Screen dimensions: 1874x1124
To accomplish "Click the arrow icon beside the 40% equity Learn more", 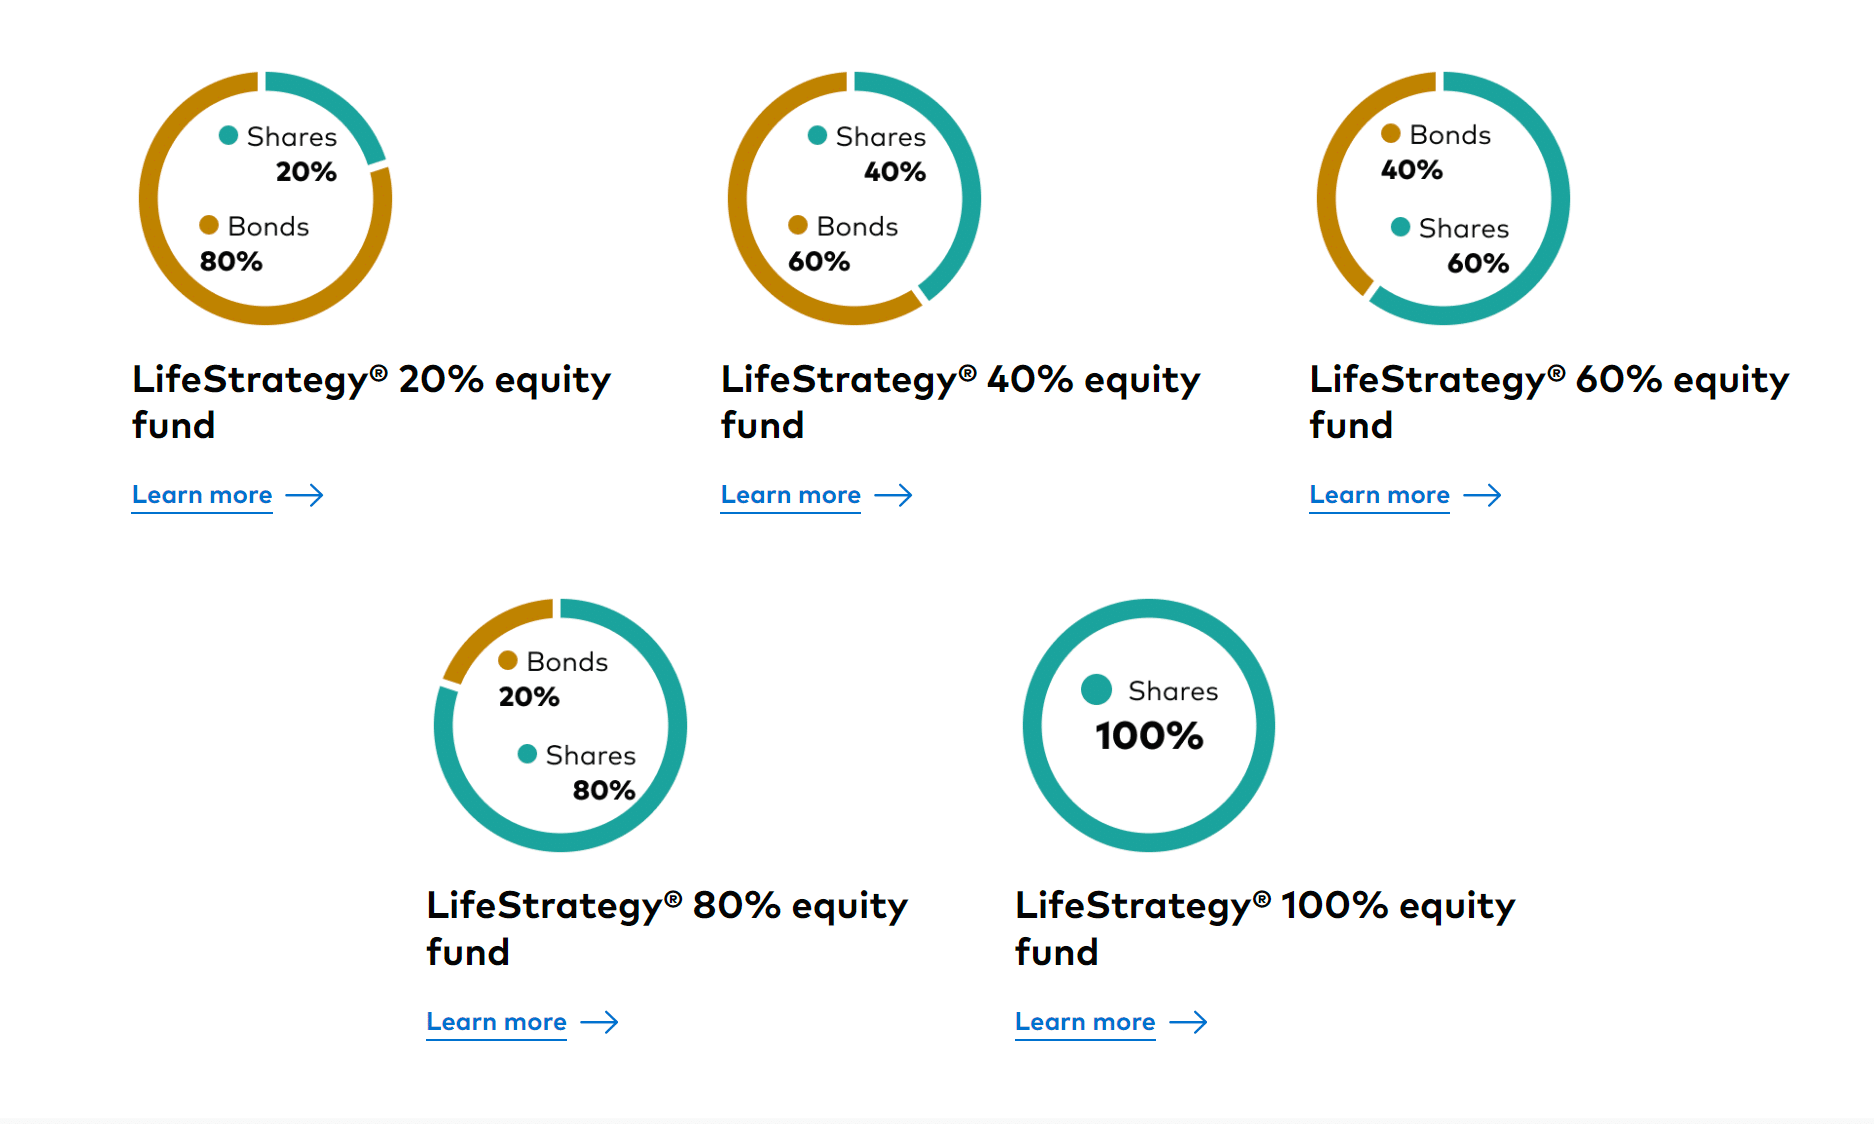I will click(893, 495).
